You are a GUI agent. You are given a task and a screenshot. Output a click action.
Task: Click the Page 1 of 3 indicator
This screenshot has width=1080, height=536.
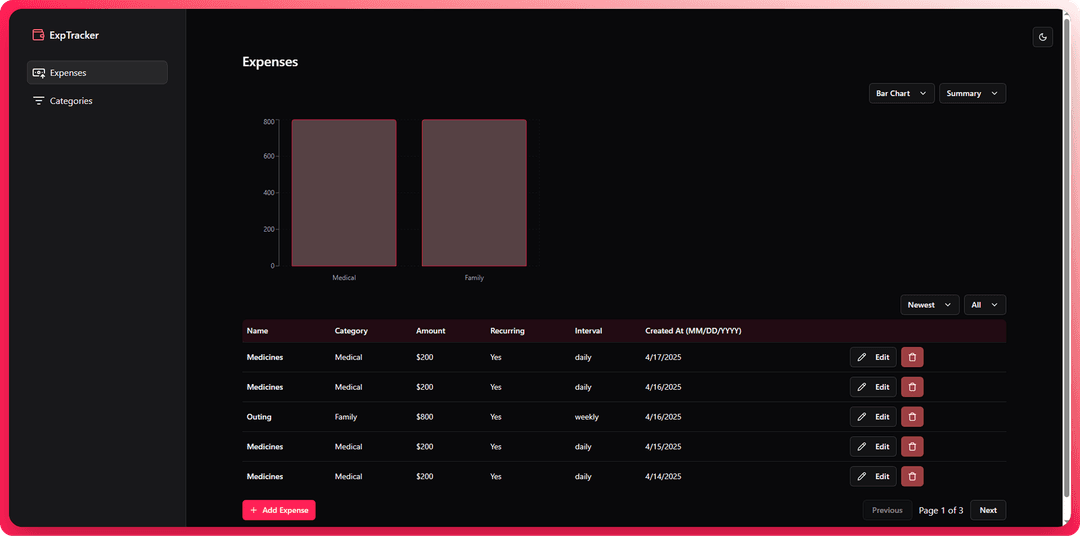(941, 511)
